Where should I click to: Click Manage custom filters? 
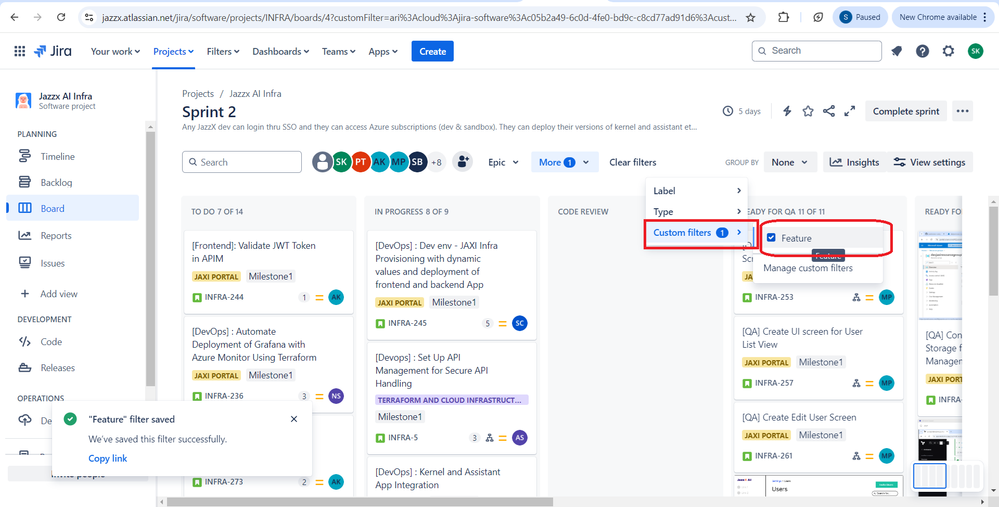[808, 268]
